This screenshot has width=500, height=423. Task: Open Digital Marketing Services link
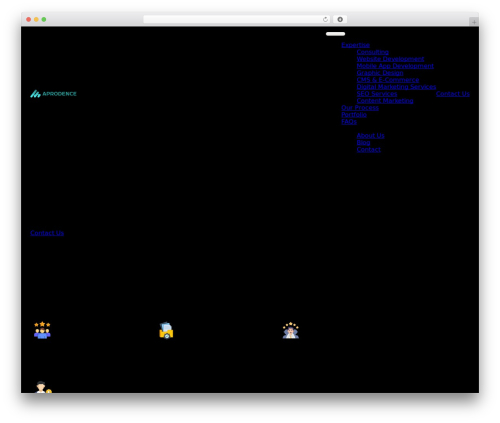[x=396, y=87]
